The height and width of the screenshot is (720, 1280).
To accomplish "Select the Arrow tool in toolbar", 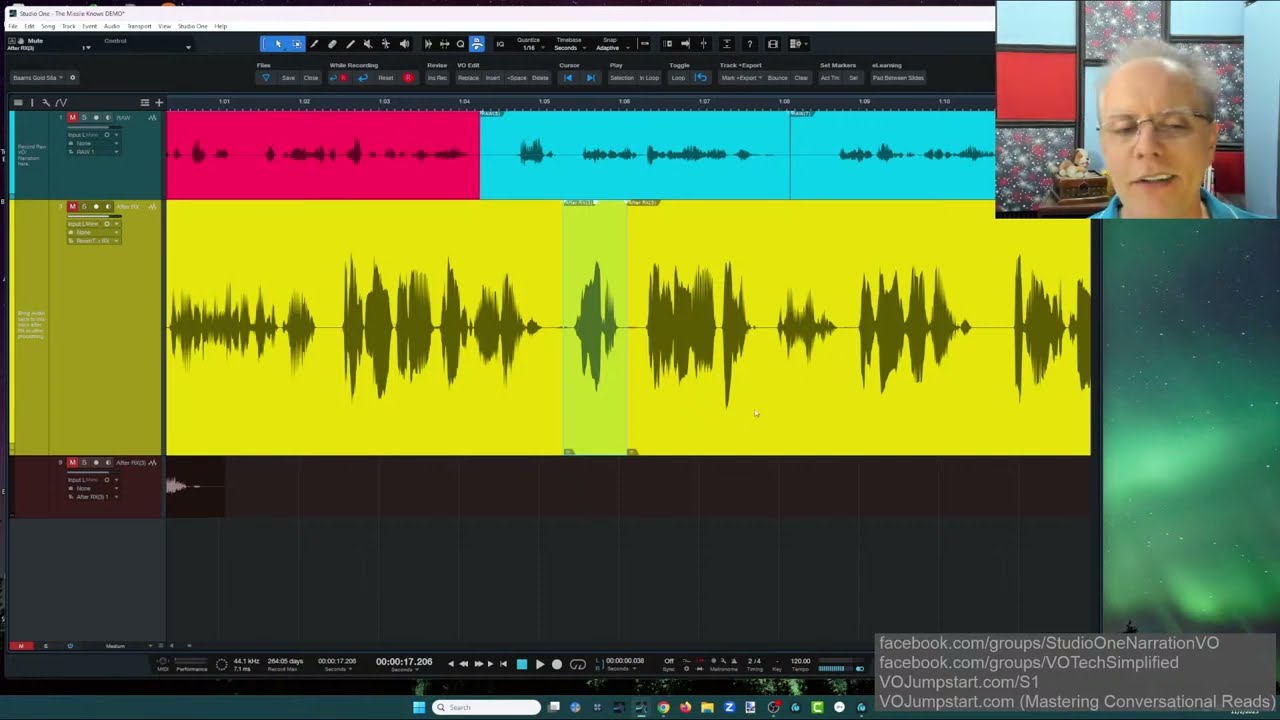I will coord(279,44).
